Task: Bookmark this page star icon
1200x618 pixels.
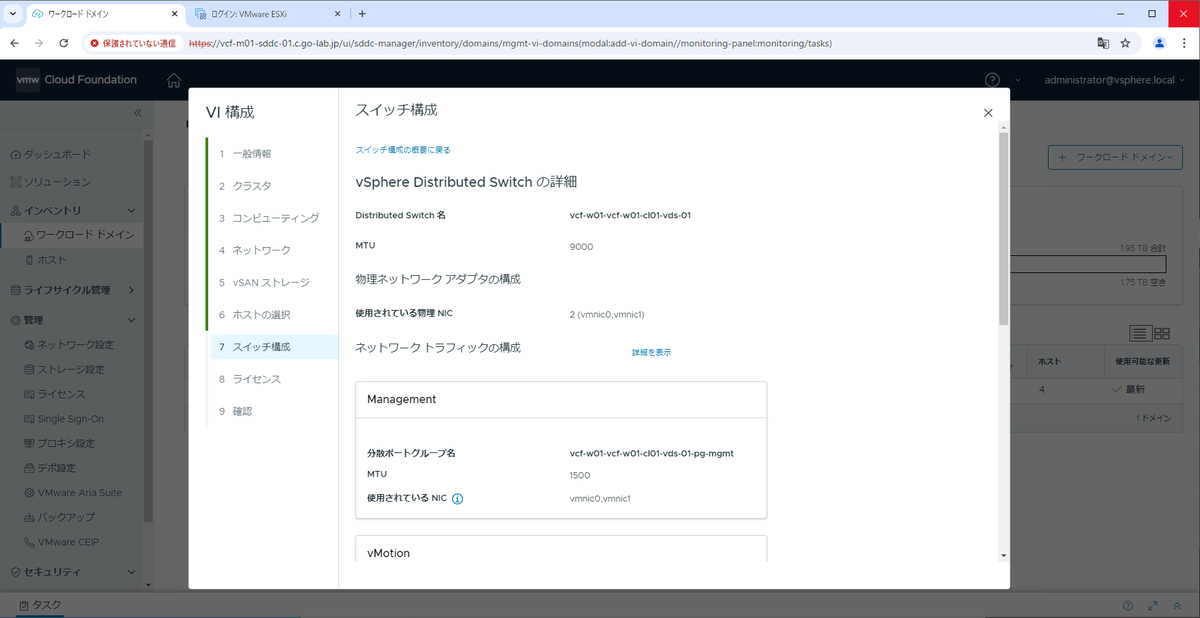Action: [x=1125, y=43]
